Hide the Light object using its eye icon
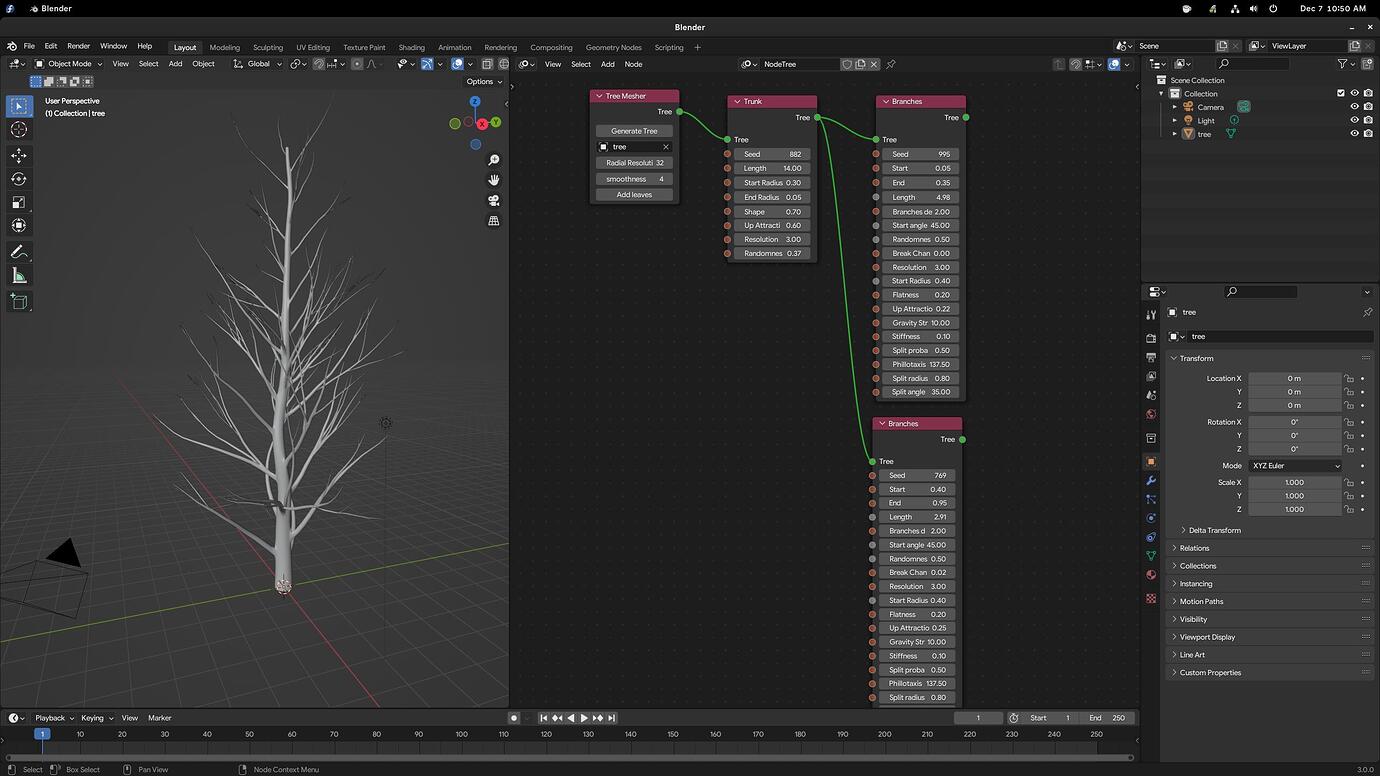The height and width of the screenshot is (776, 1380). click(x=1355, y=120)
